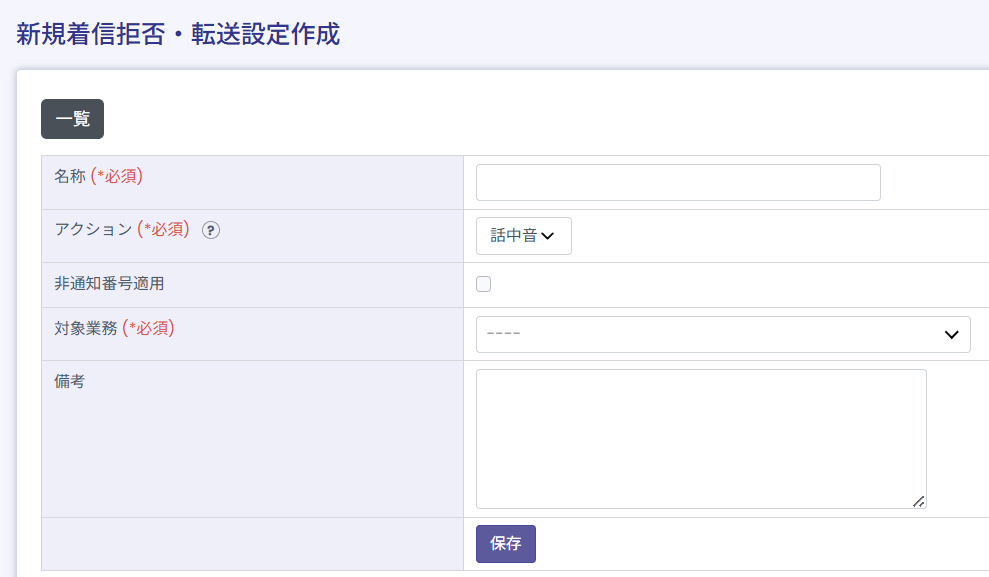
Task: Click inside the 備考 text area
Action: point(700,438)
